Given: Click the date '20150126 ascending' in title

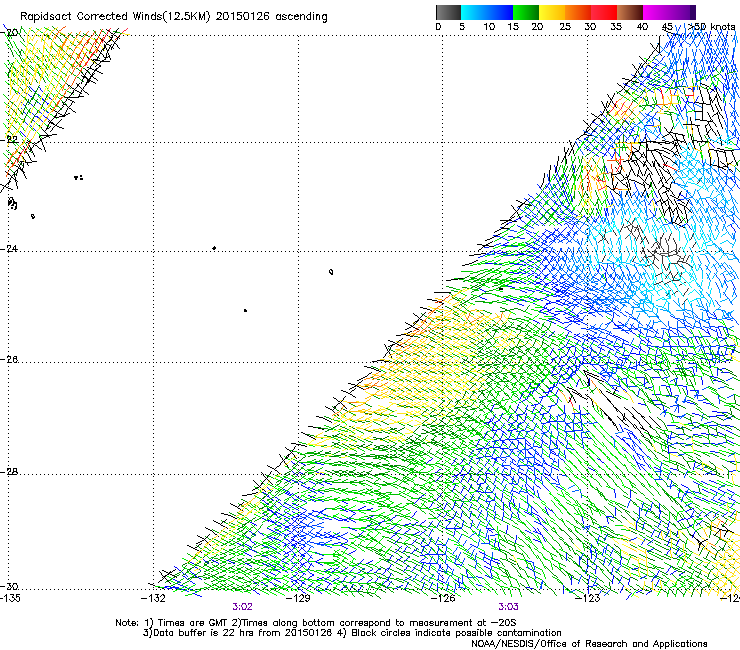Looking at the screenshot, I should click(271, 17).
